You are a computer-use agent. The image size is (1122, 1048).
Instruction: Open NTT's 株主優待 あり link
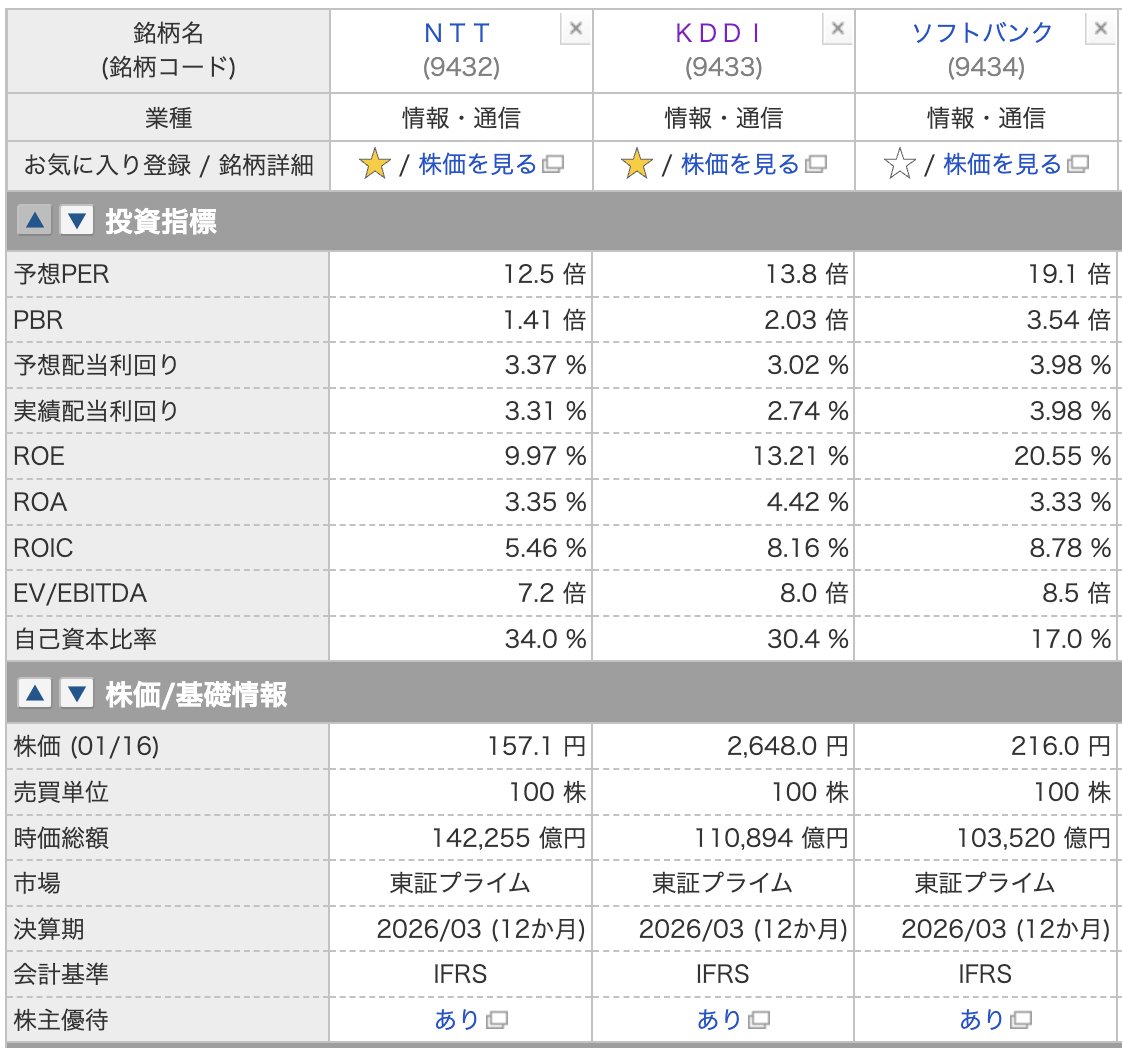(453, 1019)
